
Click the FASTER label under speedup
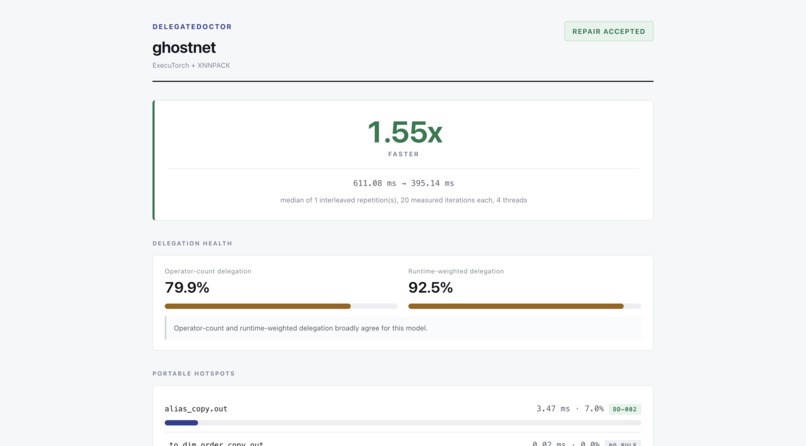coord(404,154)
